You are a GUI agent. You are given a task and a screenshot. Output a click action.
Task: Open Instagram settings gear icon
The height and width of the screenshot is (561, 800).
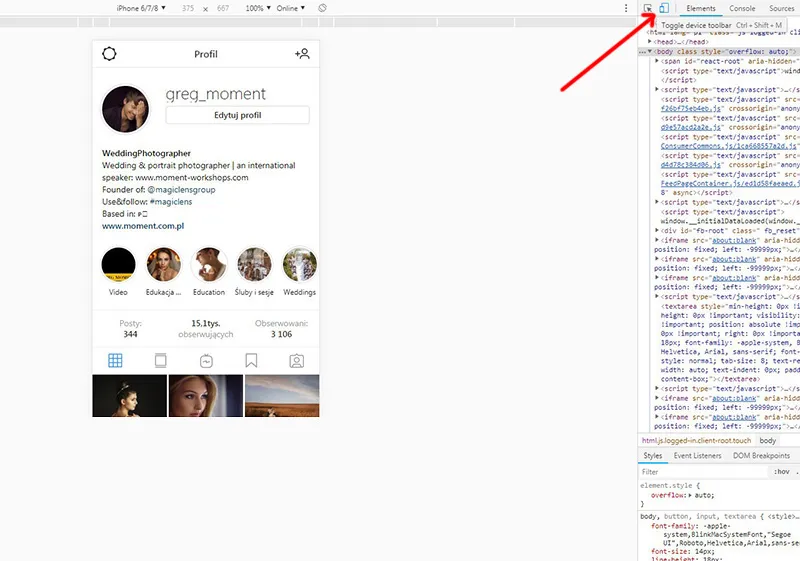109,54
